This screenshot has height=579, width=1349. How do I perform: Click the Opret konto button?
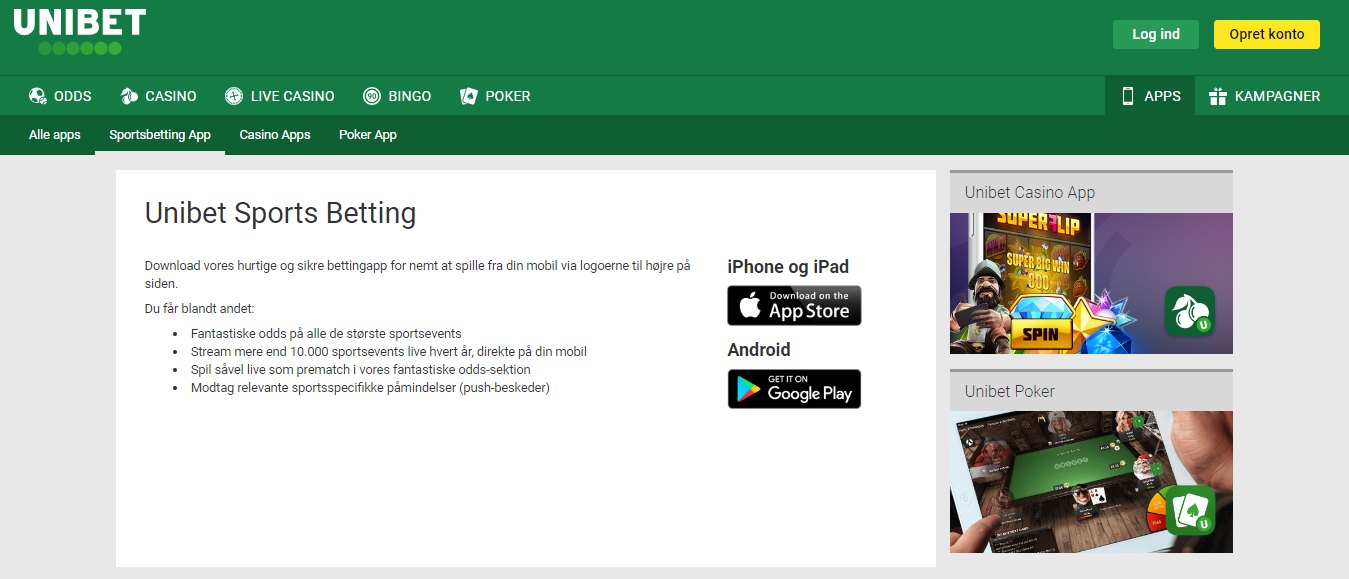pos(1267,34)
